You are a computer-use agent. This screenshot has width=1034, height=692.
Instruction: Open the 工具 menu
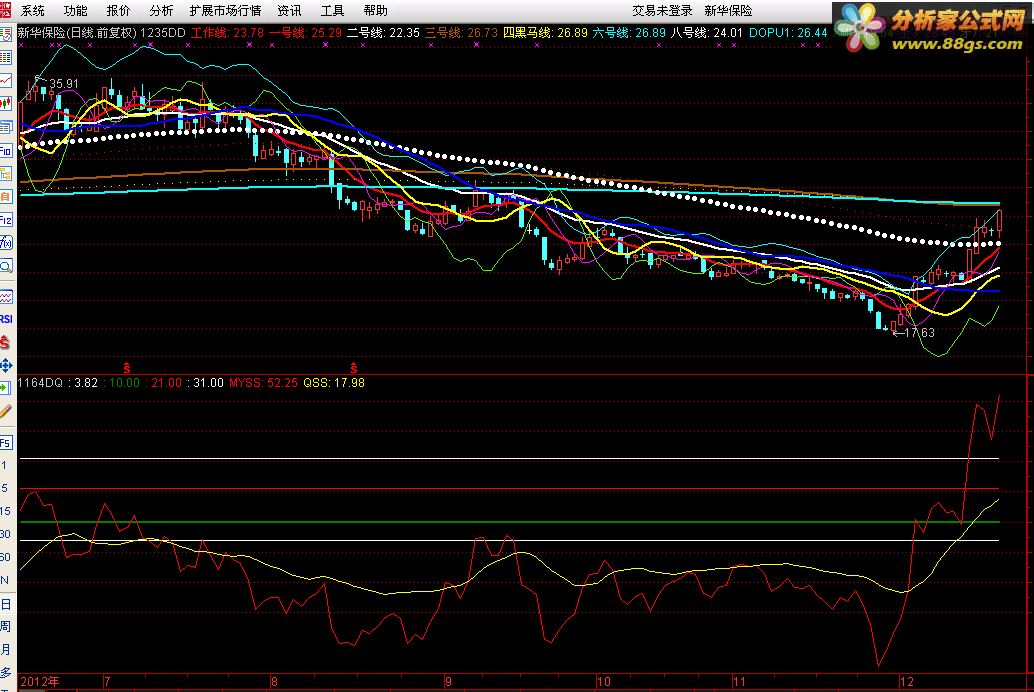pos(332,11)
